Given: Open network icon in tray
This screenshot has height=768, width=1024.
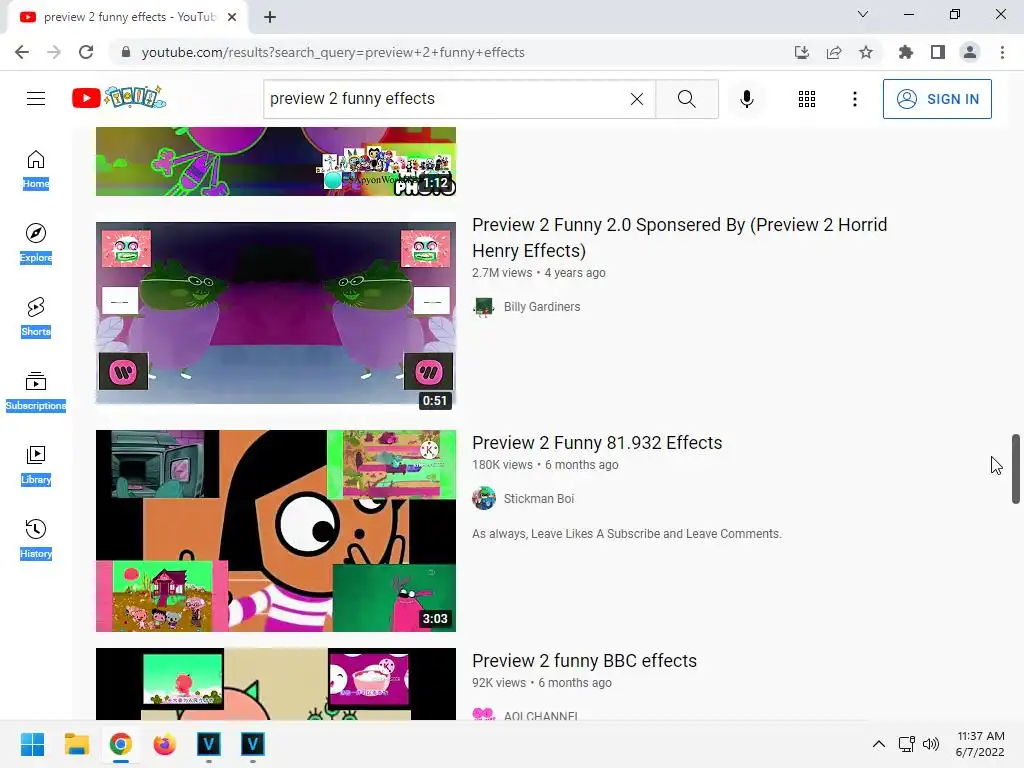Looking at the screenshot, I should click(x=906, y=744).
